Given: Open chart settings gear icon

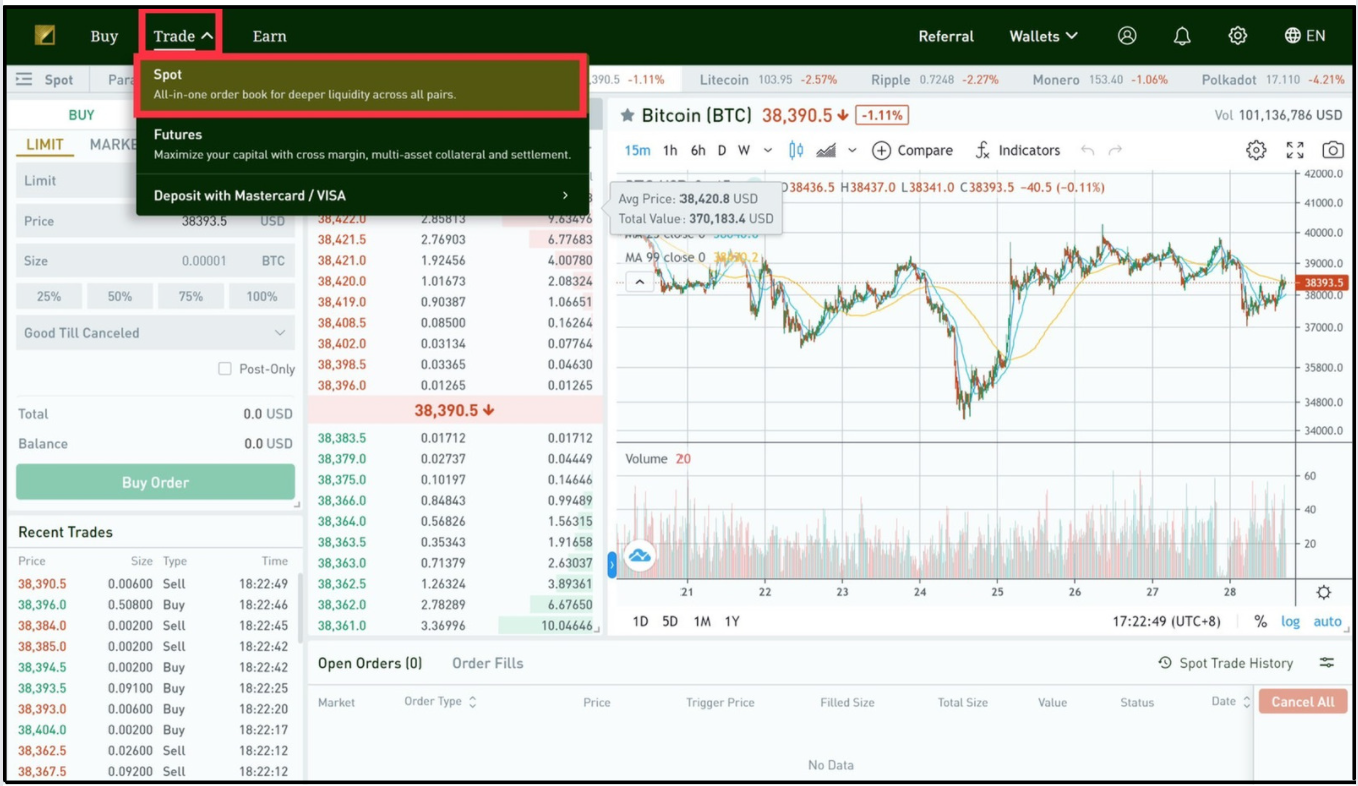Looking at the screenshot, I should [x=1256, y=150].
